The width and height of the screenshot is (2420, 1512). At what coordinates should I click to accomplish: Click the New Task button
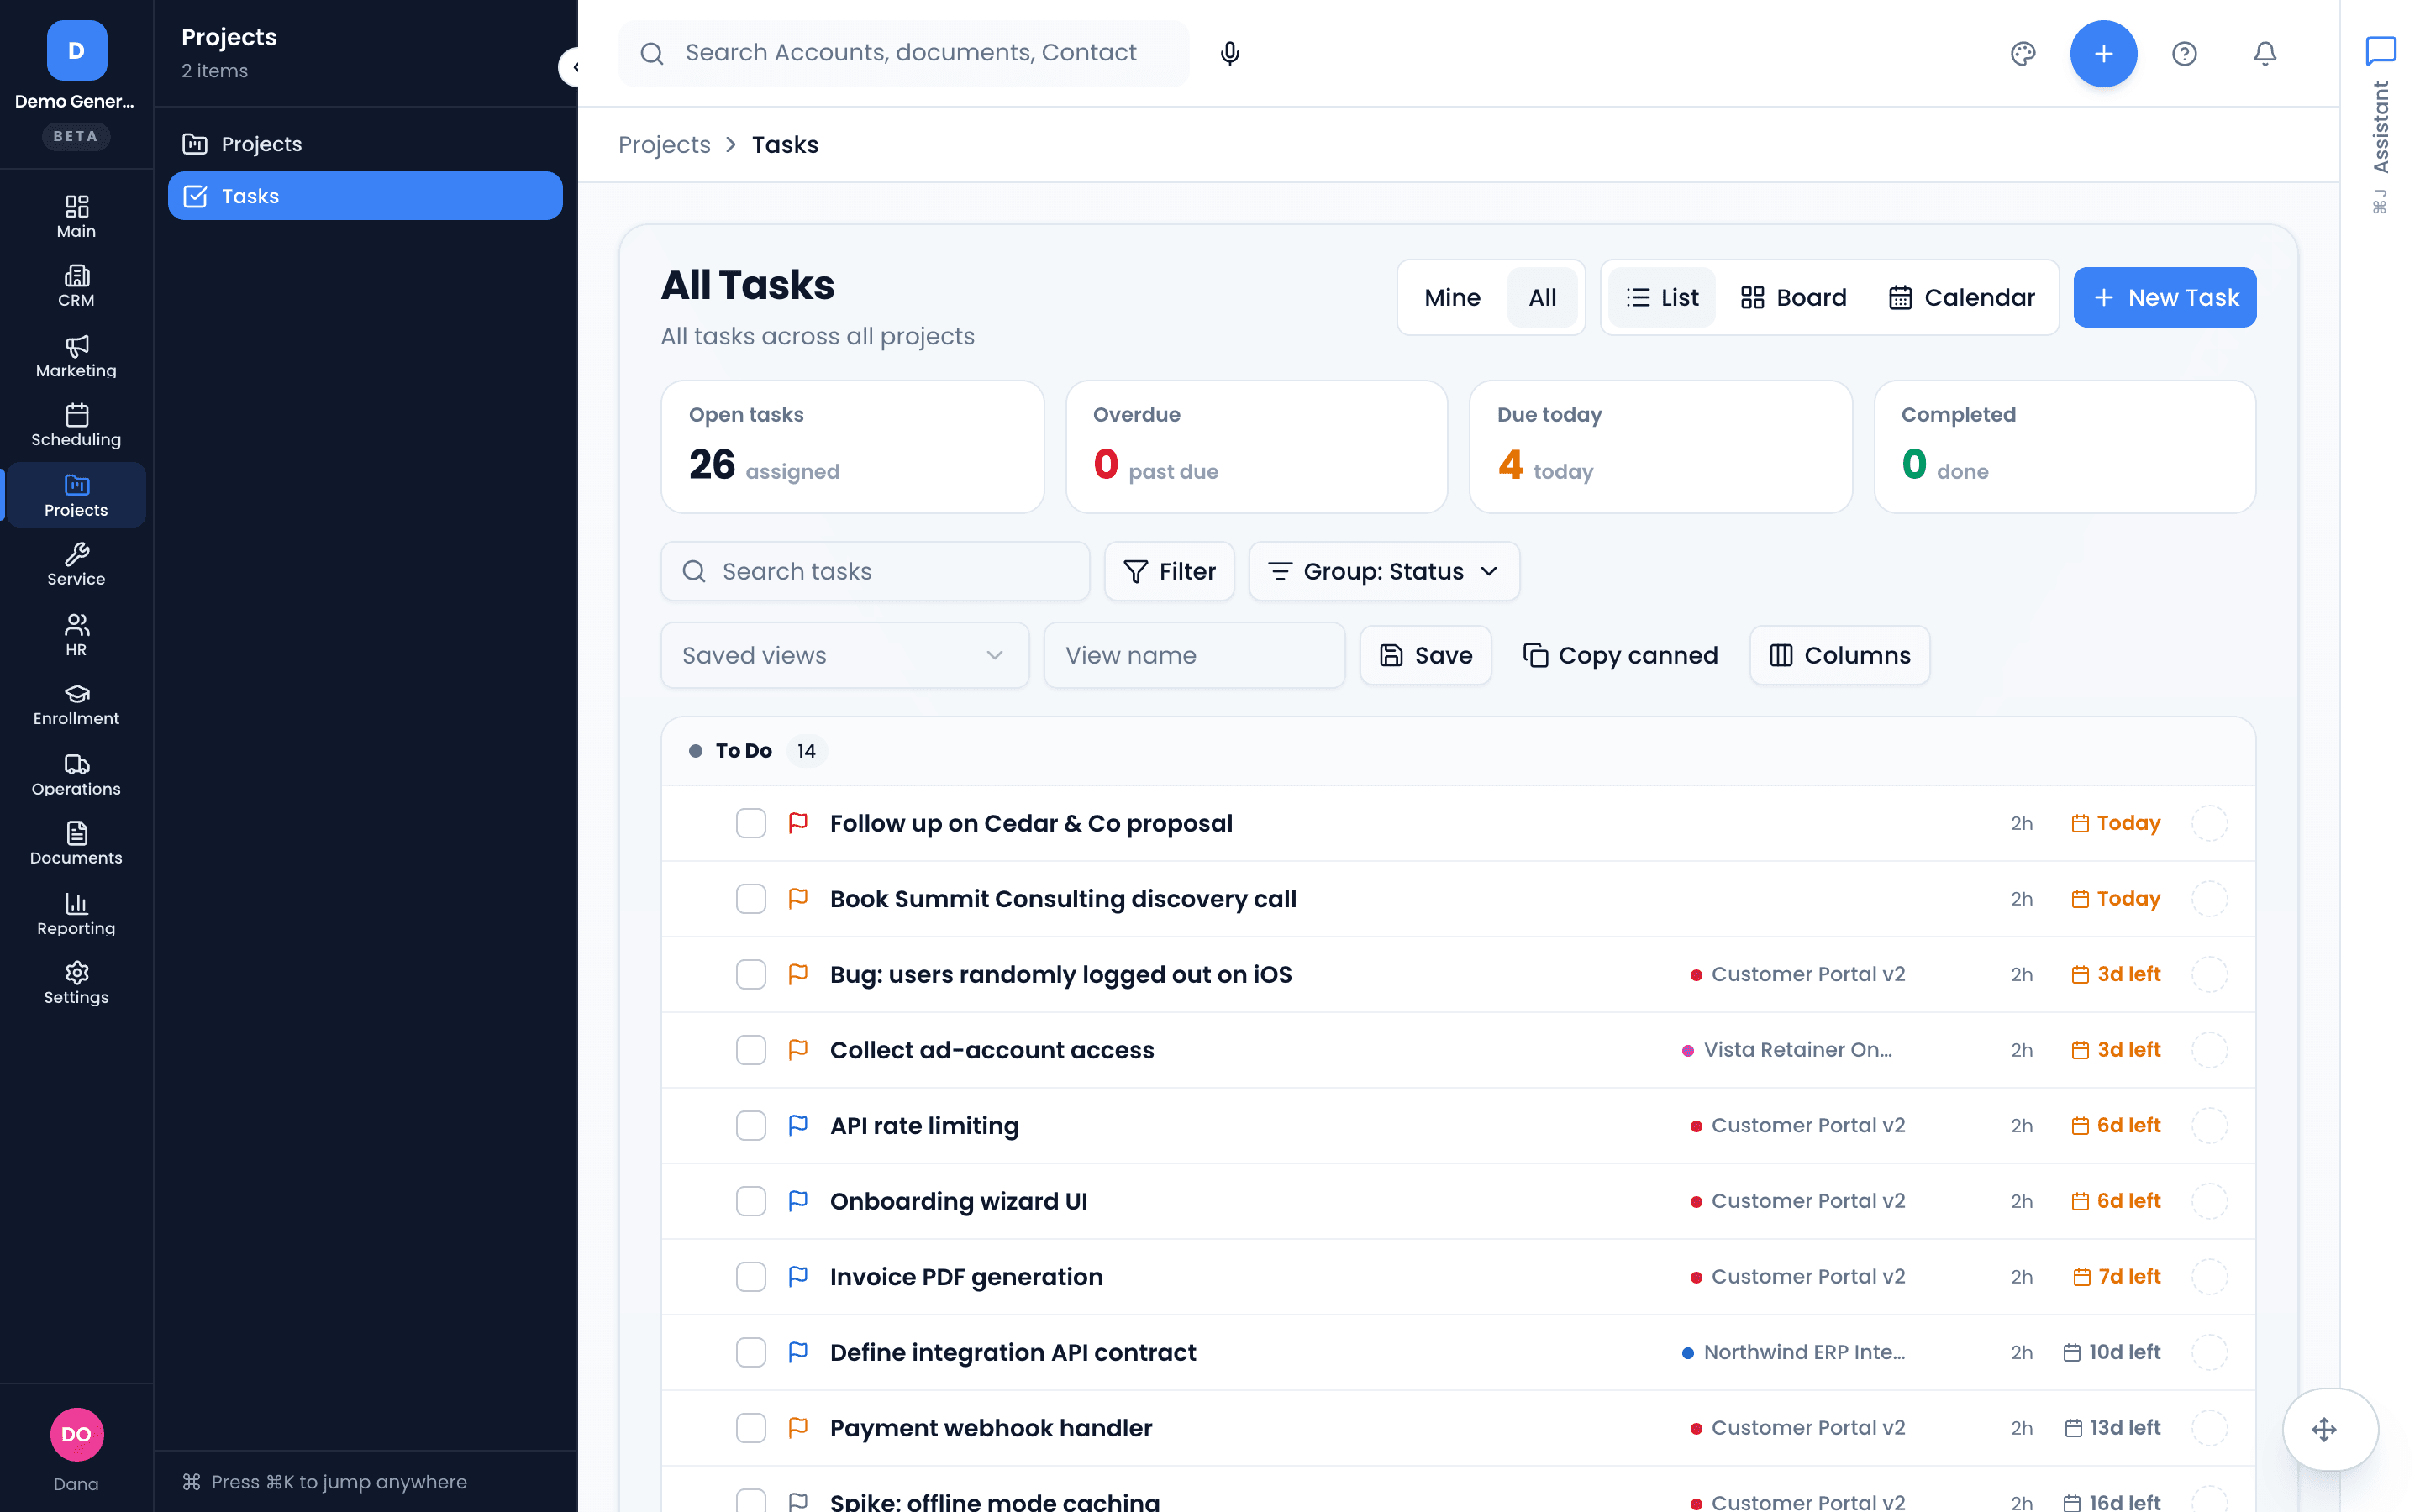[2164, 297]
